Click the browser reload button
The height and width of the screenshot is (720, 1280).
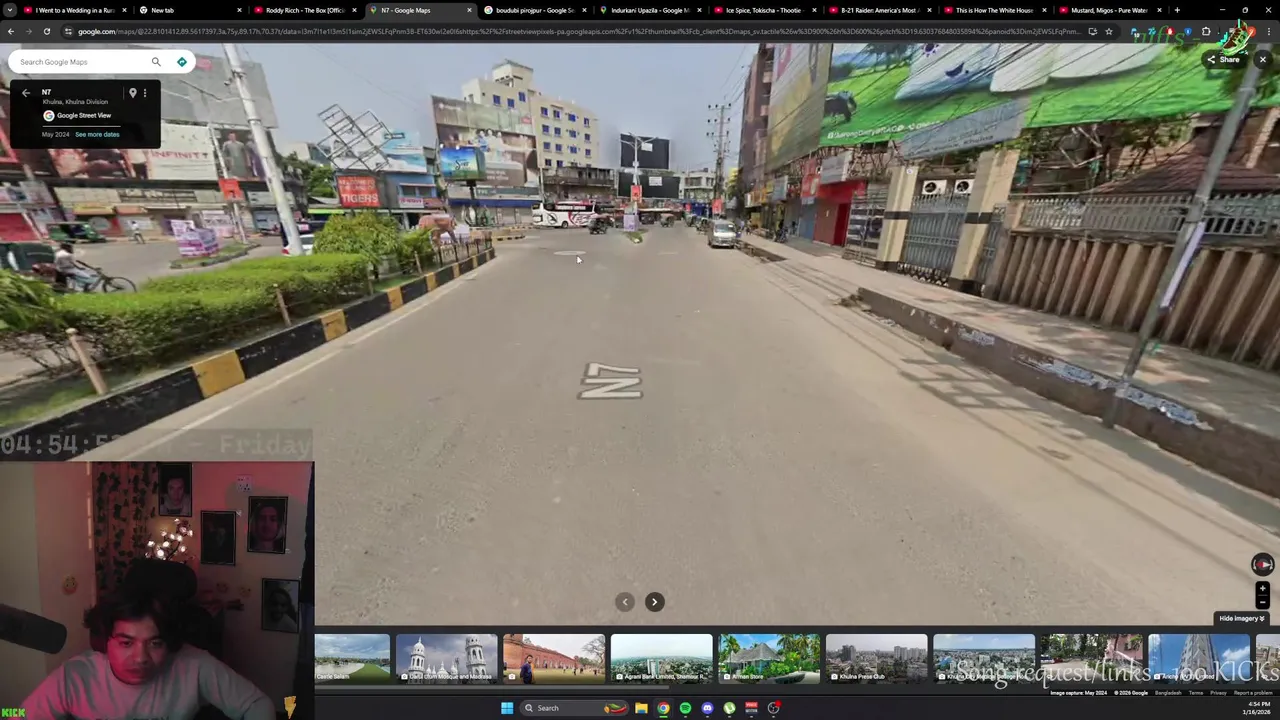tap(46, 32)
